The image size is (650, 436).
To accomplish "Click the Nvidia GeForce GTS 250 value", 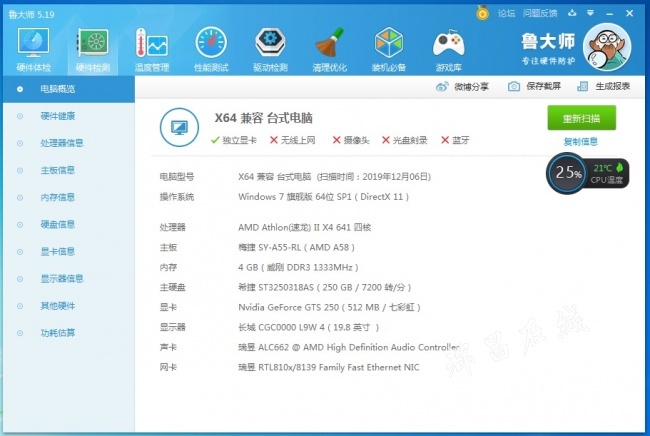I will [x=329, y=307].
